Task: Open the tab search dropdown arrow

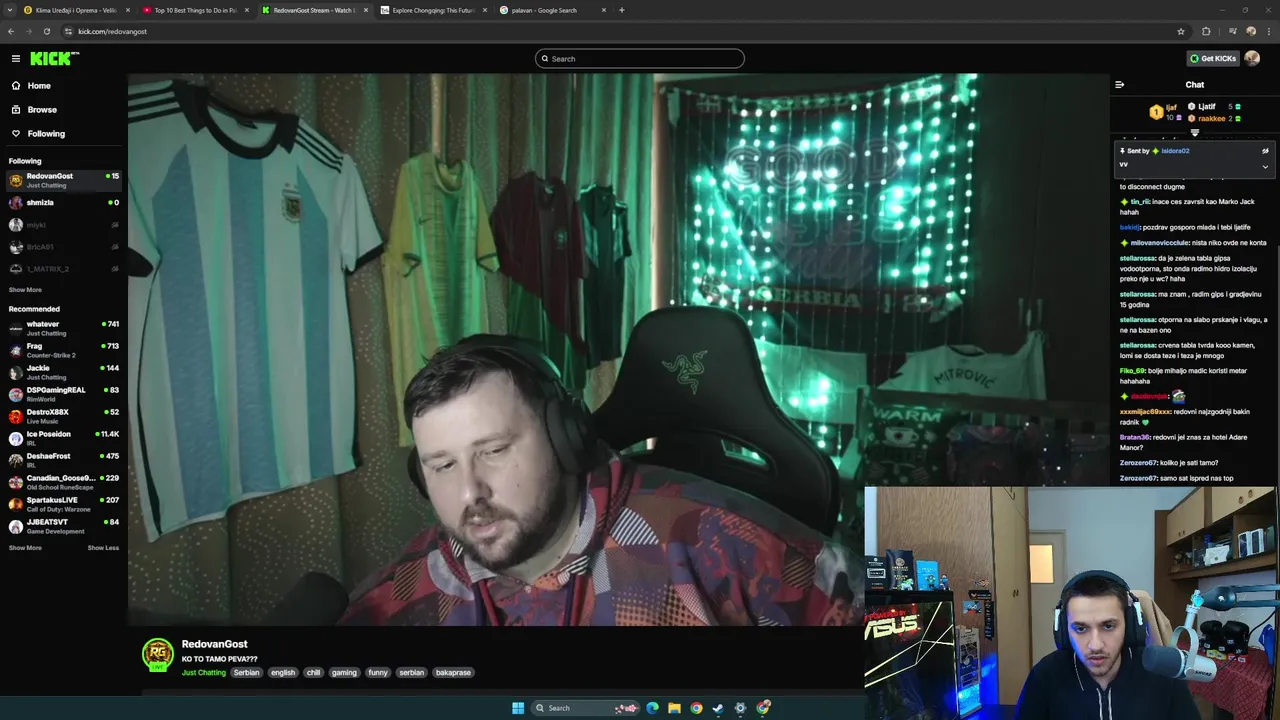Action: [x=9, y=10]
